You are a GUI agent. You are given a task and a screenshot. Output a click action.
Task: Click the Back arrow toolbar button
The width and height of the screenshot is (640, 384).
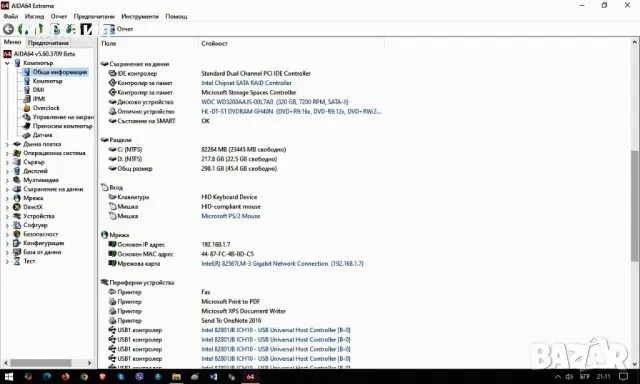[8, 29]
